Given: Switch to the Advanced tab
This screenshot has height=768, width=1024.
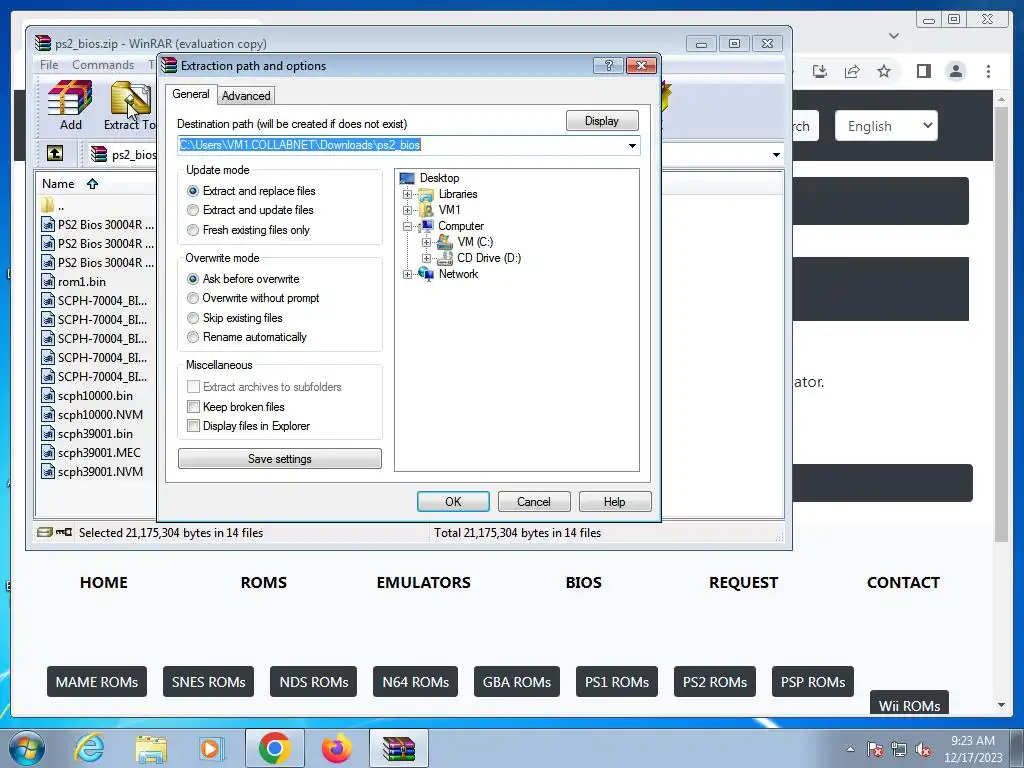Looking at the screenshot, I should (x=246, y=95).
